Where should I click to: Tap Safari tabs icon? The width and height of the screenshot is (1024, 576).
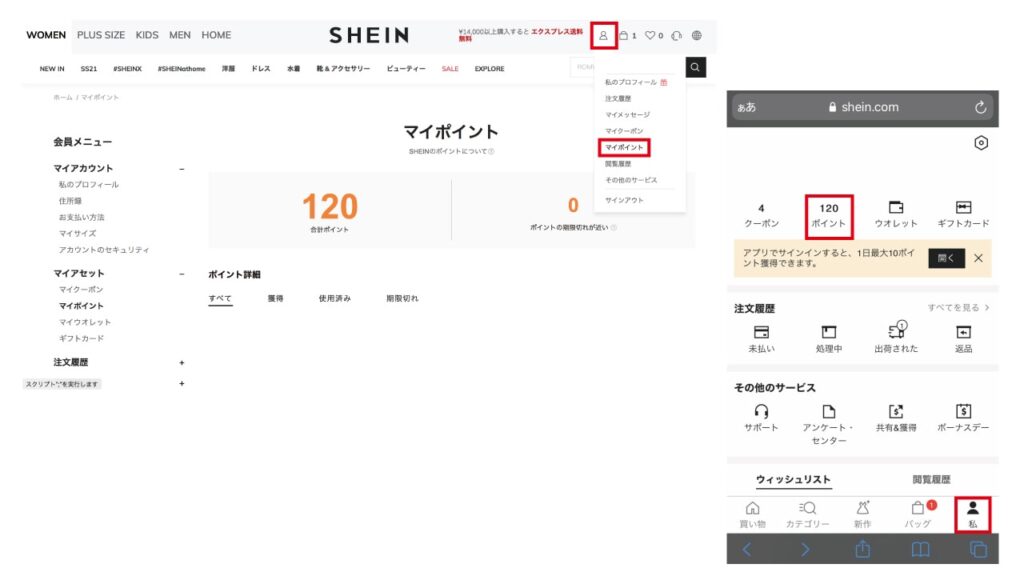(978, 549)
